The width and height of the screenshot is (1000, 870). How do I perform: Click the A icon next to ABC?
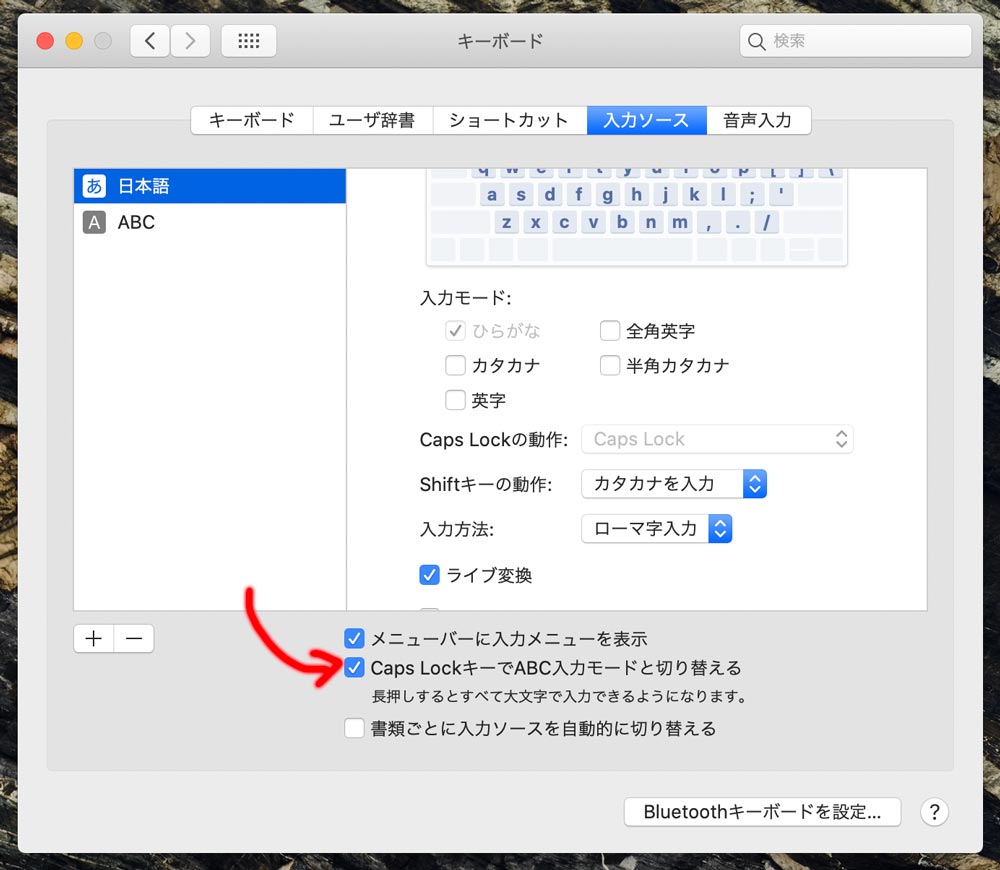coord(94,223)
